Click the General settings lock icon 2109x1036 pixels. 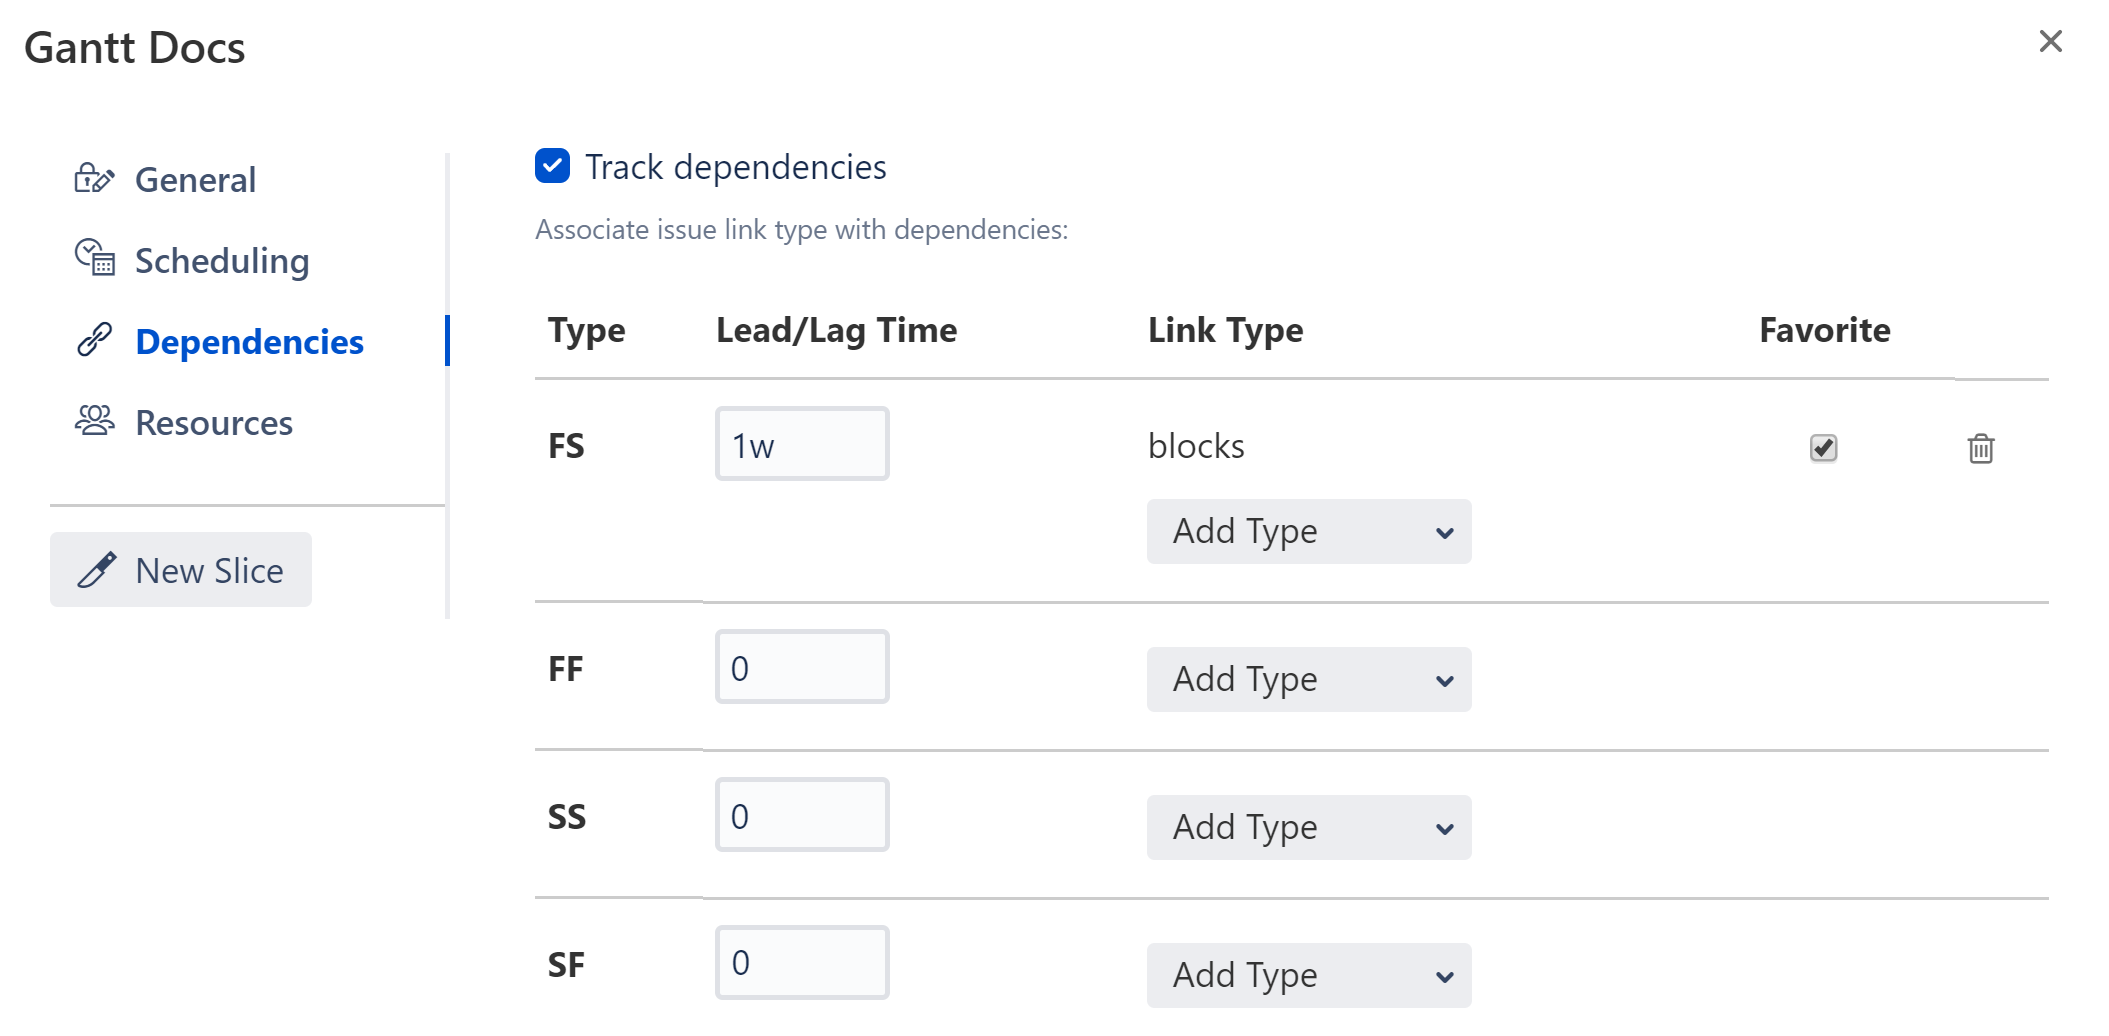point(95,179)
